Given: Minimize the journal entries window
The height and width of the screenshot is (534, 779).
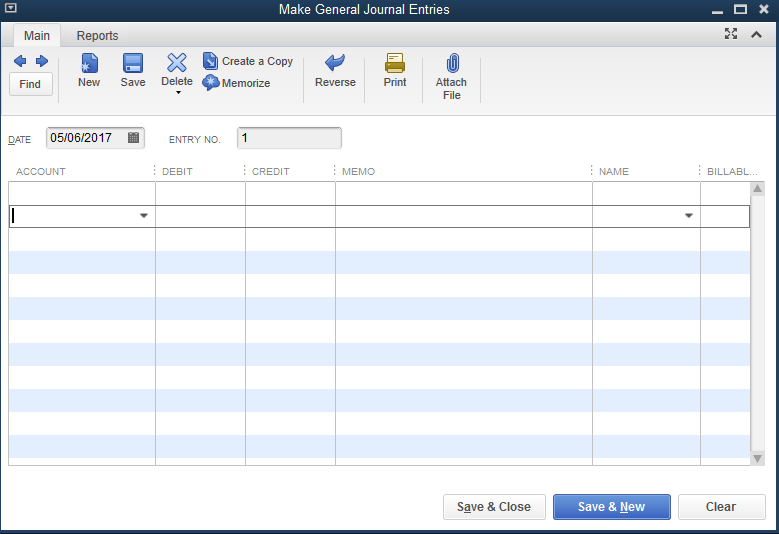Looking at the screenshot, I should [x=717, y=10].
